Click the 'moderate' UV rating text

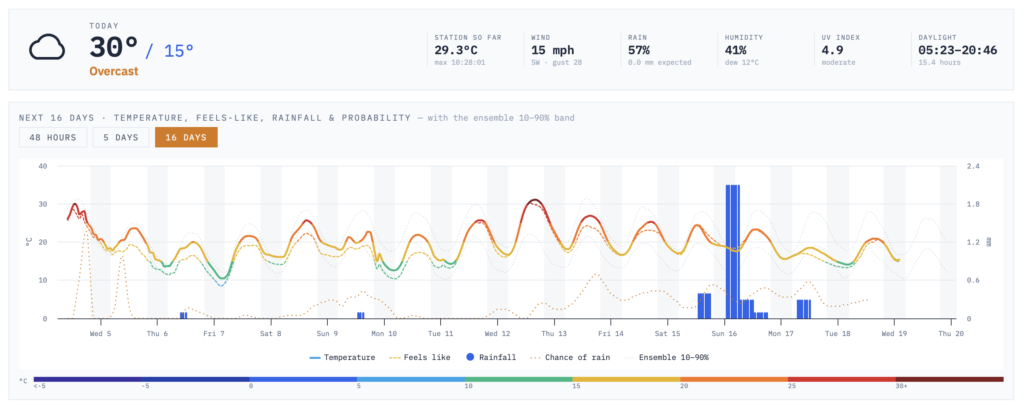click(x=839, y=63)
